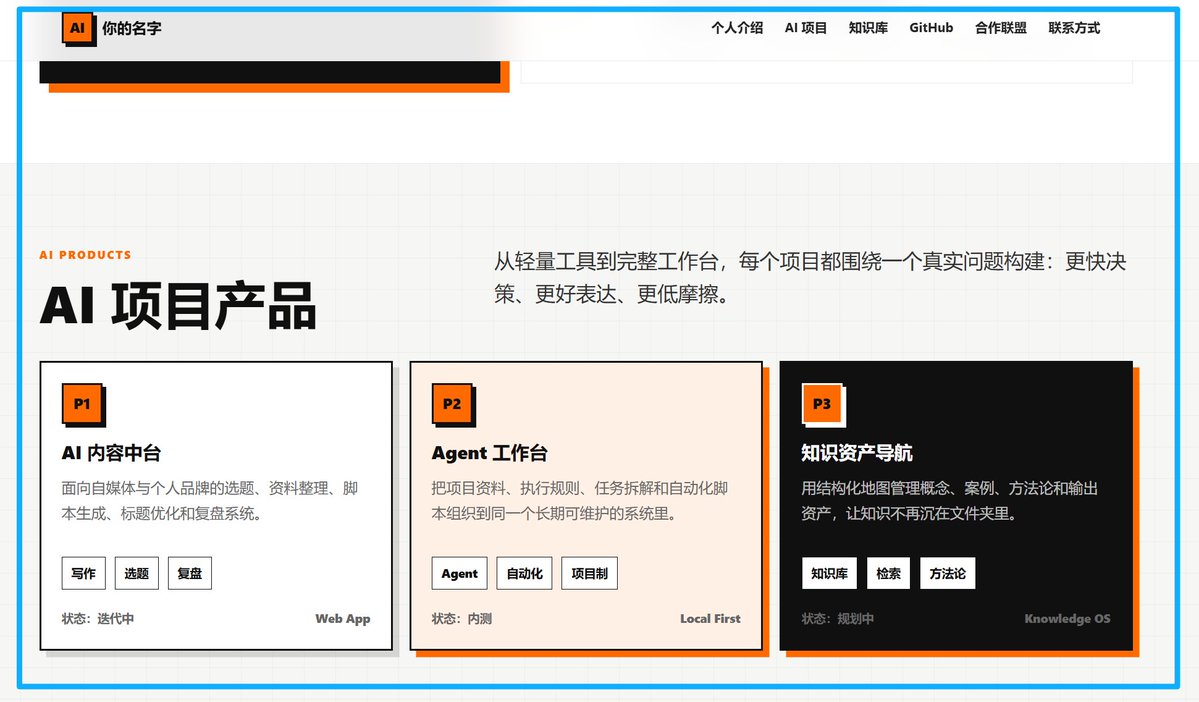The height and width of the screenshot is (702, 1199).
Task: Click the 状态：规划中 status text
Action: (x=837, y=619)
